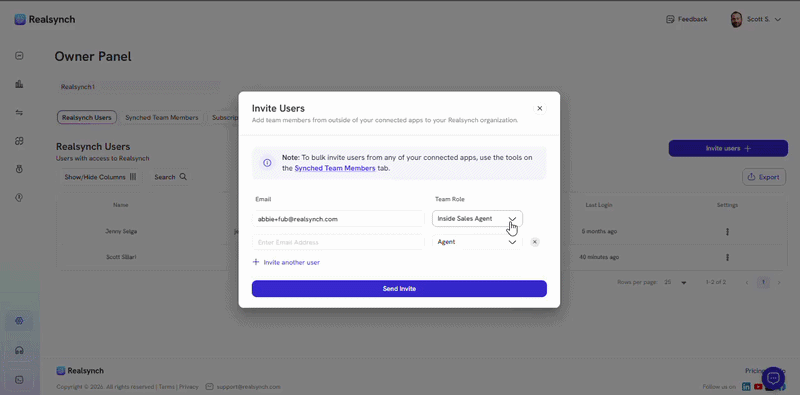Open the Inside Sales Agent team role dropdown
Viewport: 800px width, 395px height.
[x=477, y=218]
